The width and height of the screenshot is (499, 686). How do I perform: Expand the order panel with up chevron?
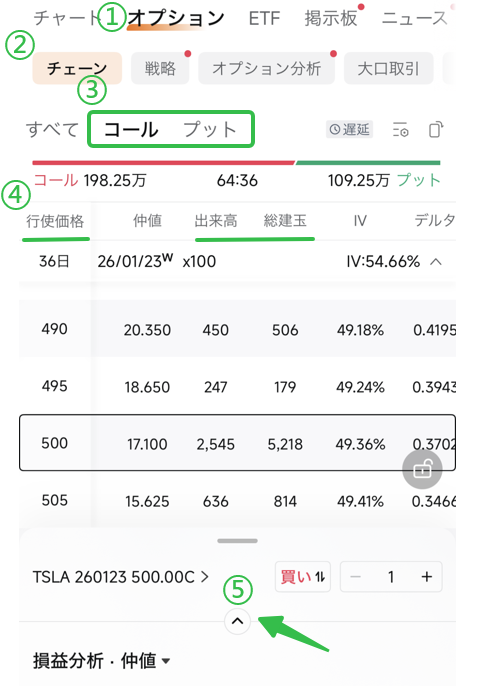[237, 621]
